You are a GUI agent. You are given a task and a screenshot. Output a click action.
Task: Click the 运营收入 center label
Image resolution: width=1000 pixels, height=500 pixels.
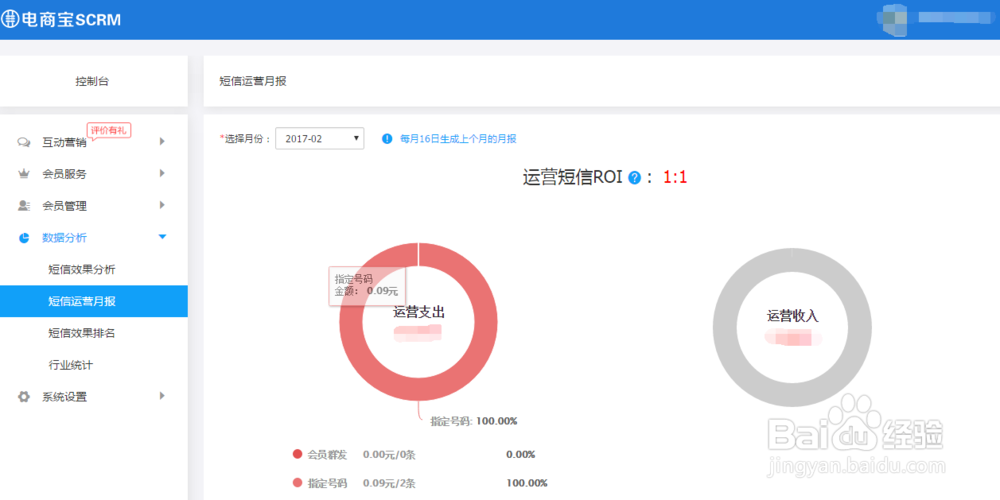tap(792, 316)
